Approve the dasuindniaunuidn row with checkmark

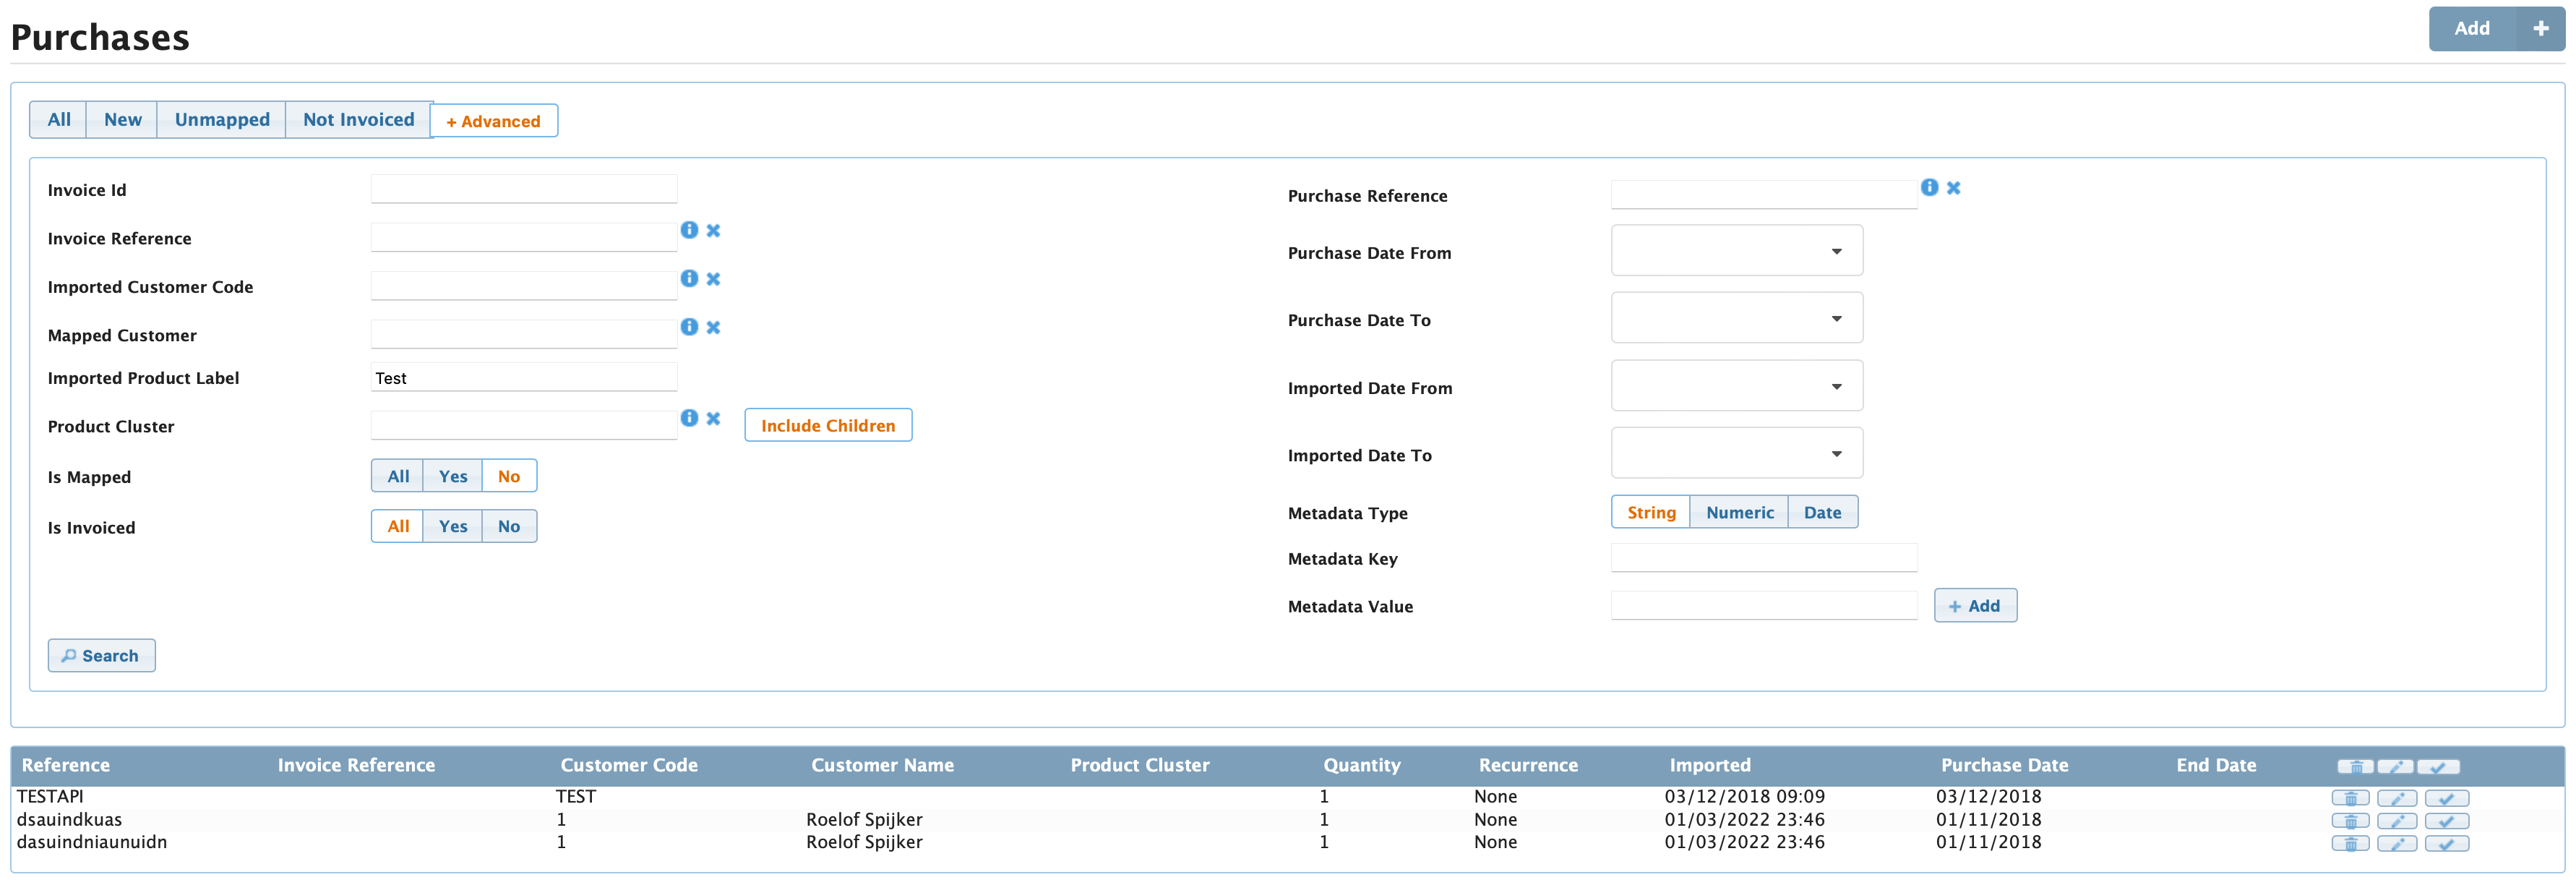tap(2446, 843)
